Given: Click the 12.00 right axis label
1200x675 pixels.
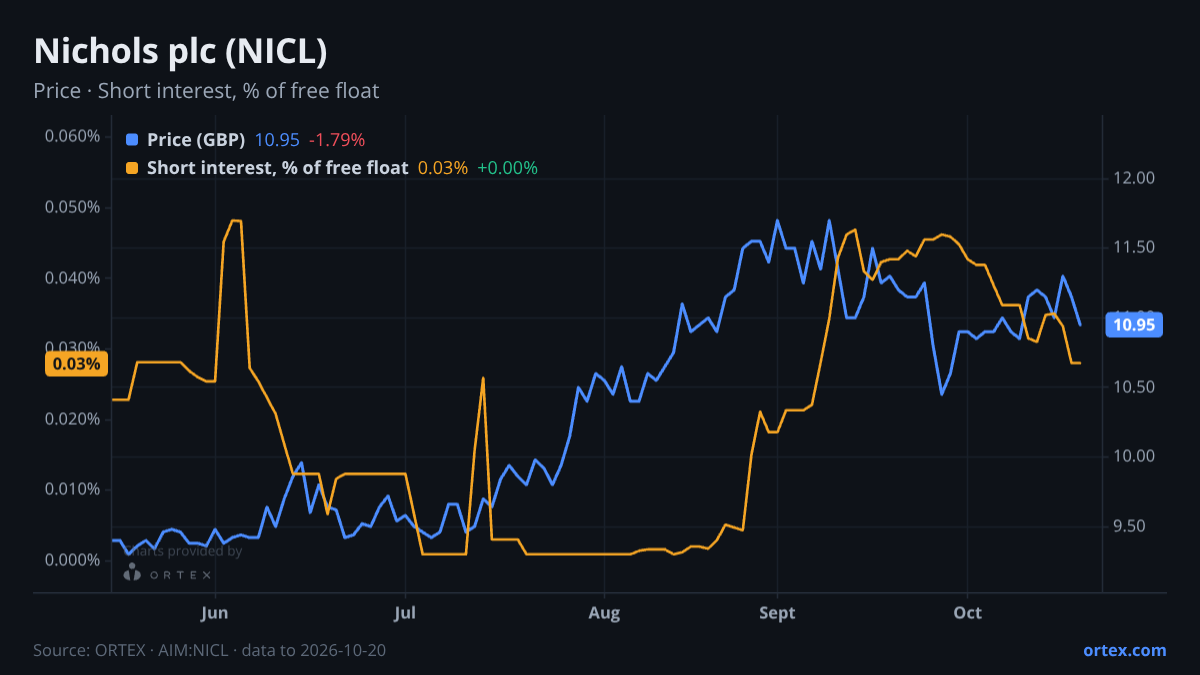Looking at the screenshot, I should [1133, 178].
